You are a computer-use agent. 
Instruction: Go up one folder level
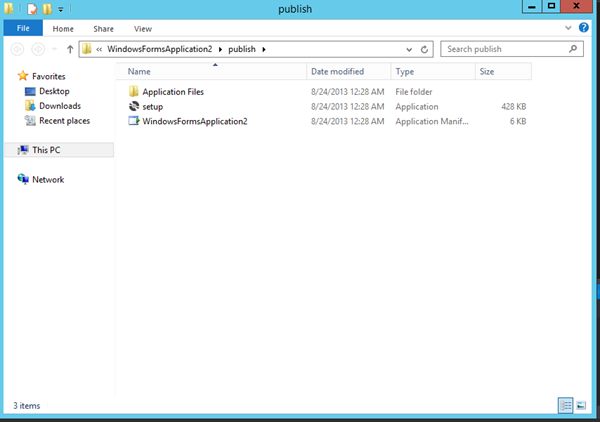69,49
